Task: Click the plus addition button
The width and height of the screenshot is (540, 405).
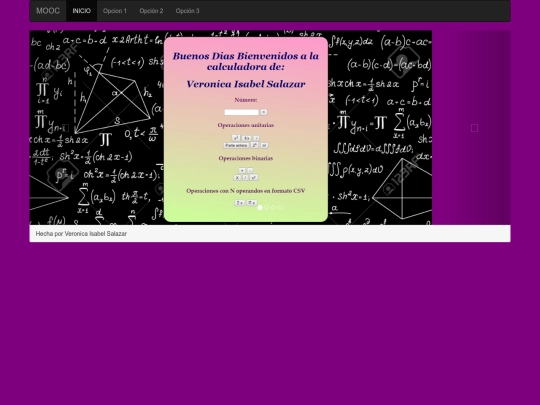Action: pos(242,171)
